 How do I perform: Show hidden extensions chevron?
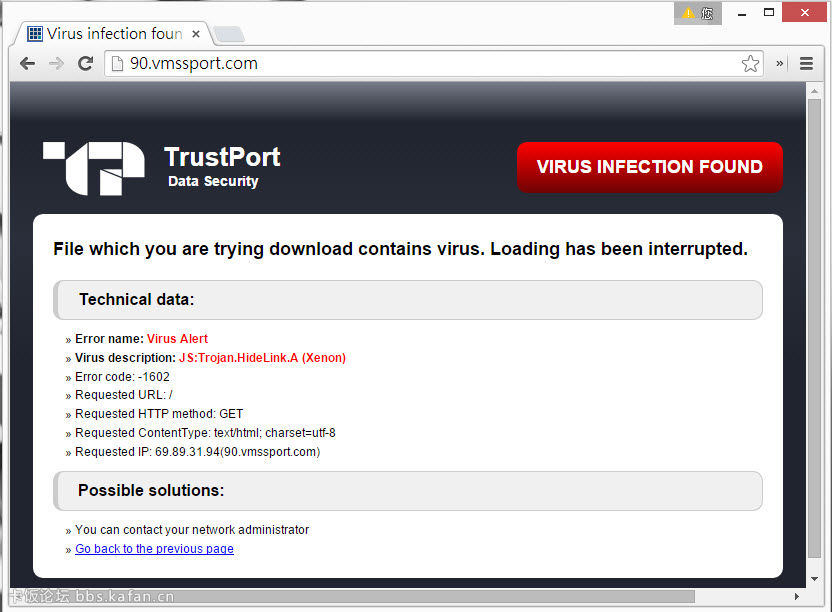779,64
